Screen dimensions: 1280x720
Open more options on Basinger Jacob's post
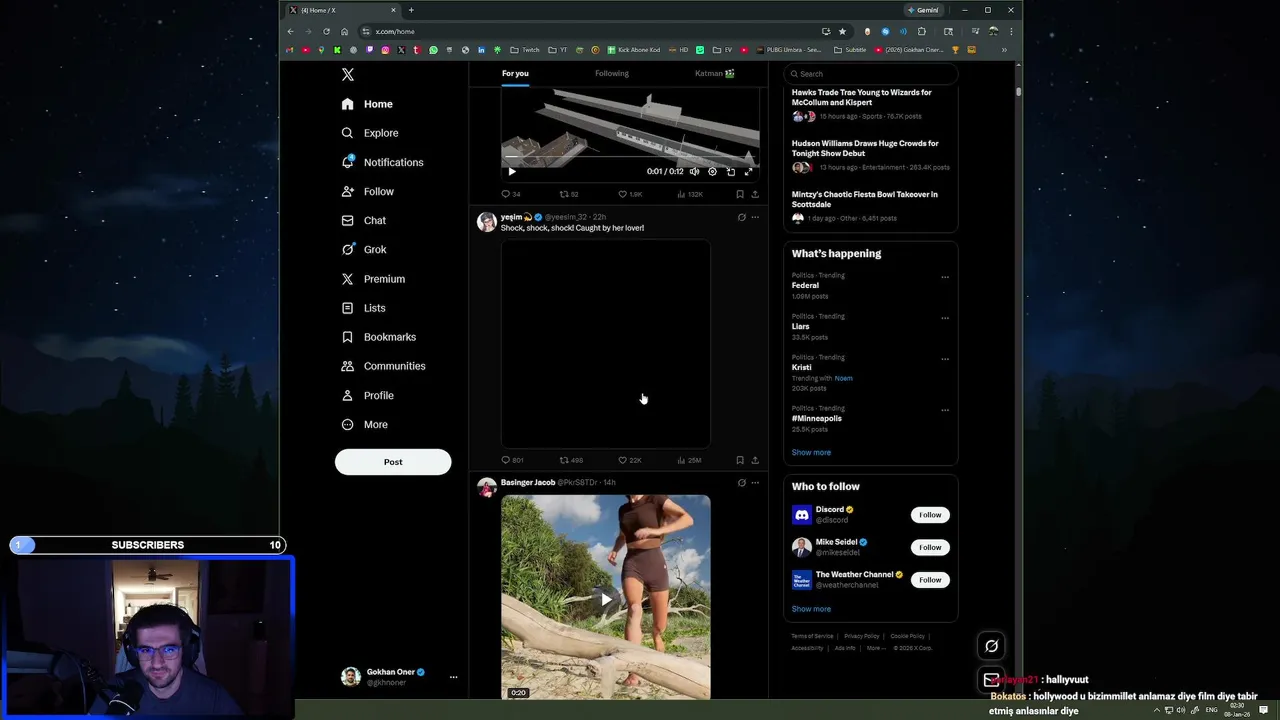pos(755,483)
